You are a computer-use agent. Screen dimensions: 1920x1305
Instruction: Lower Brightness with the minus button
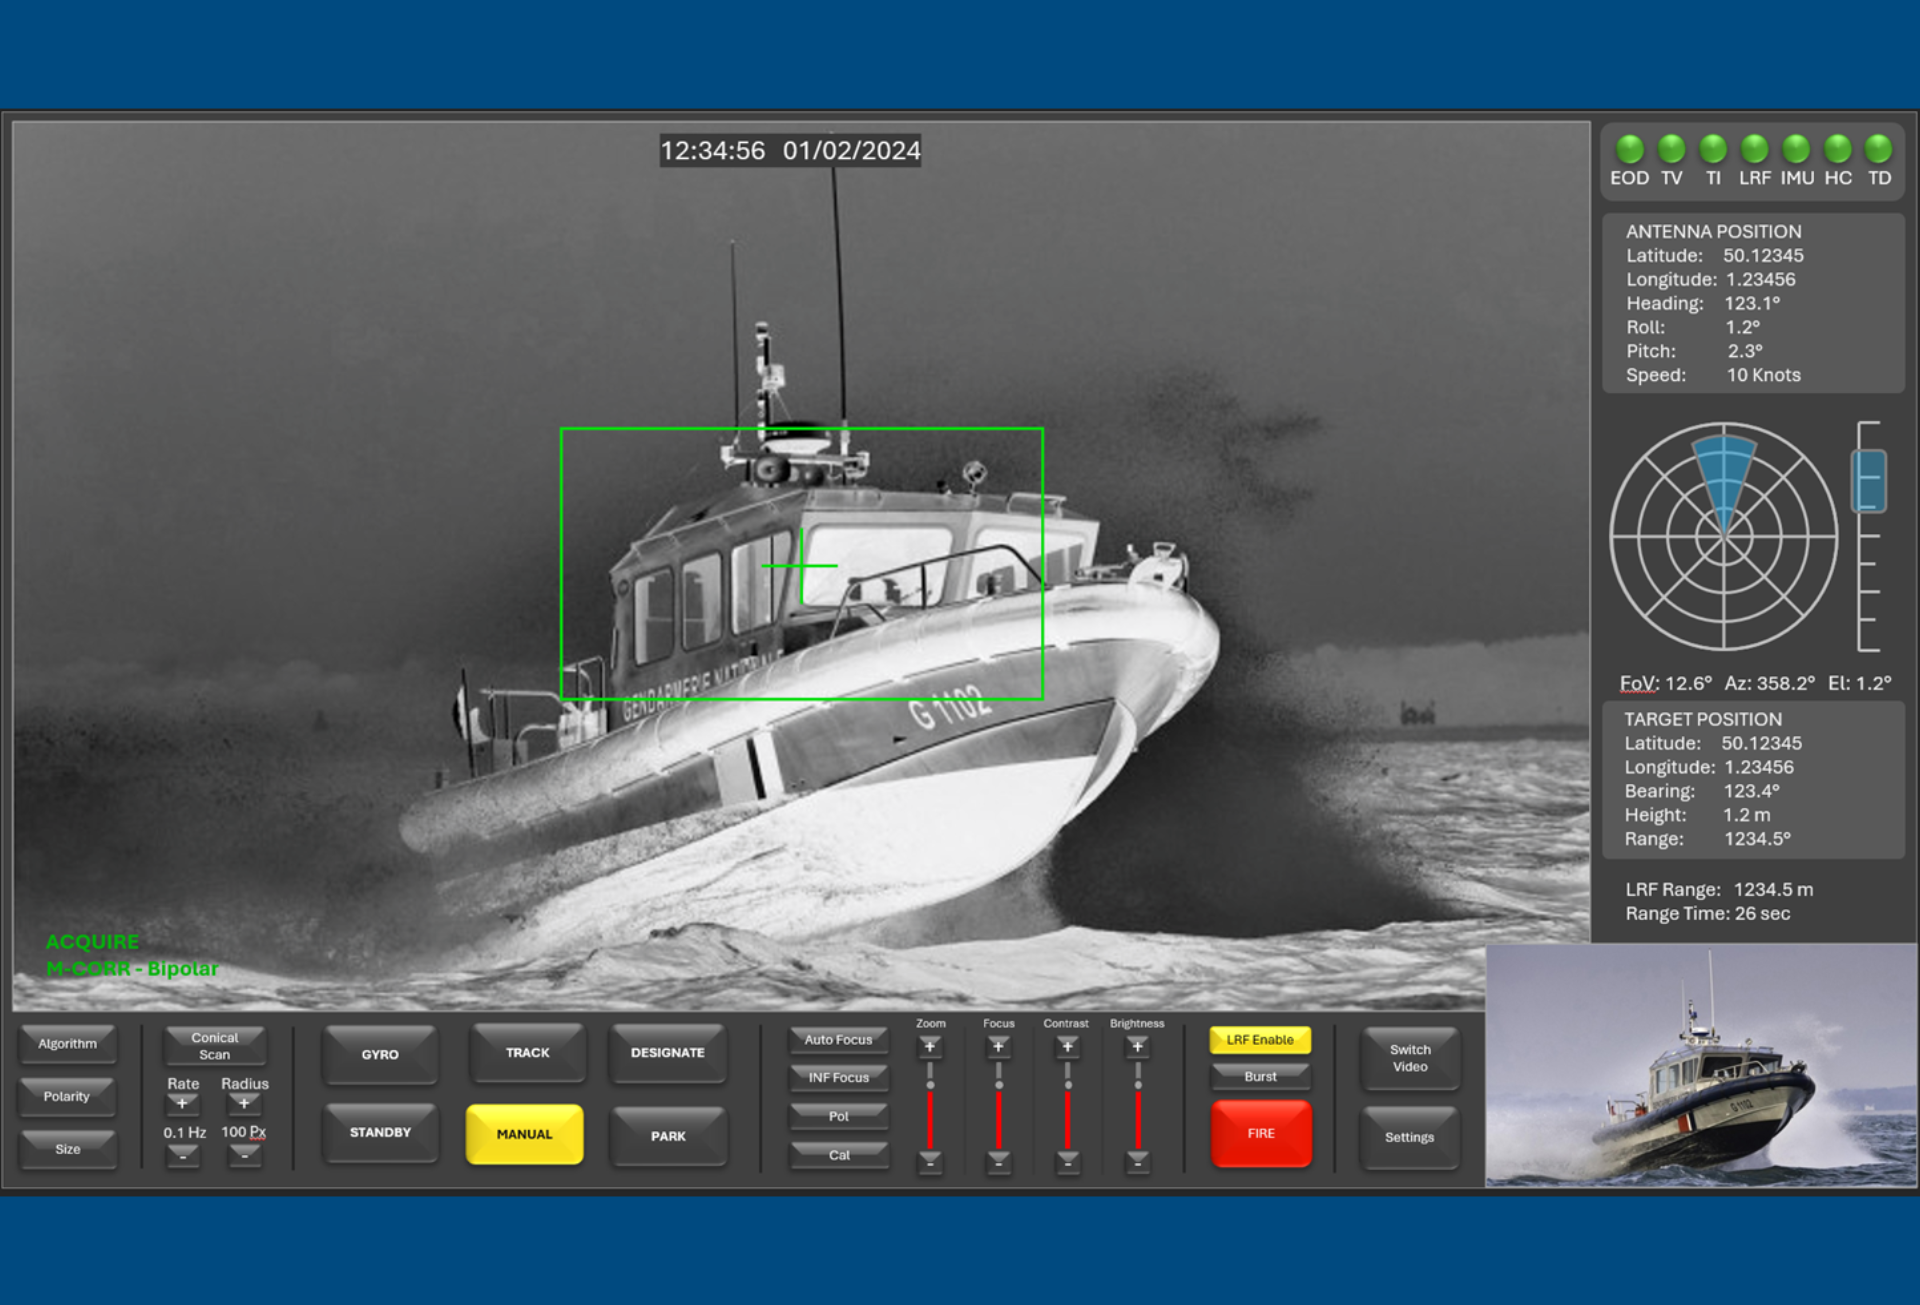pos(1137,1161)
